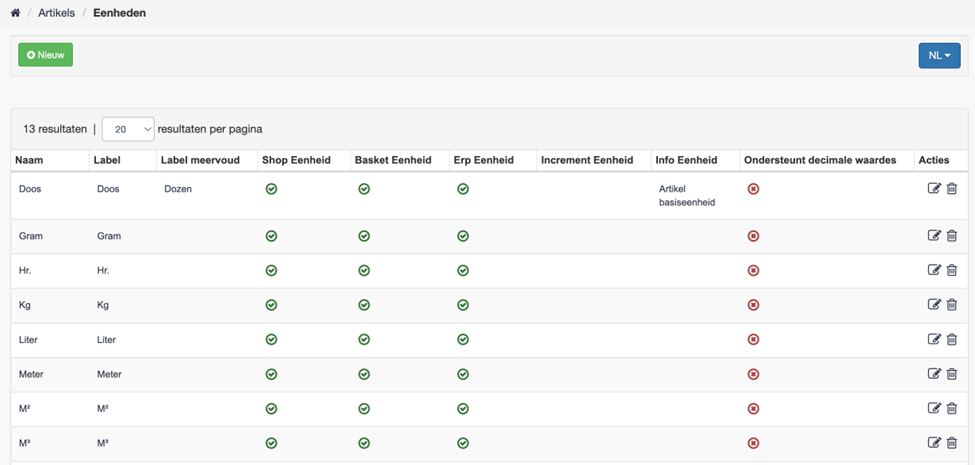Select the Eenheden breadcrumb title
This screenshot has width=975, height=465.
pos(119,12)
